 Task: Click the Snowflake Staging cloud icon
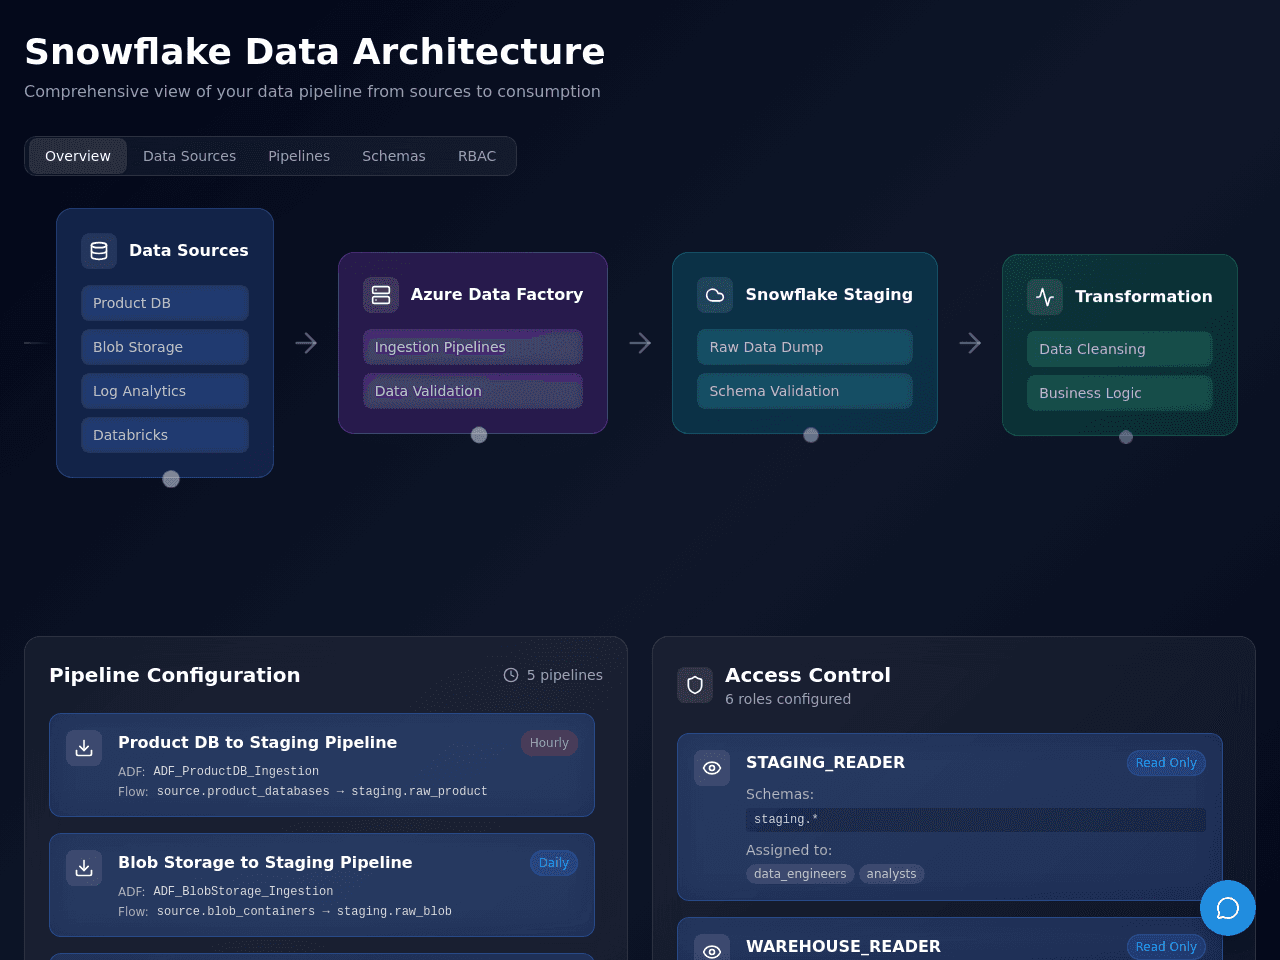[x=715, y=295]
